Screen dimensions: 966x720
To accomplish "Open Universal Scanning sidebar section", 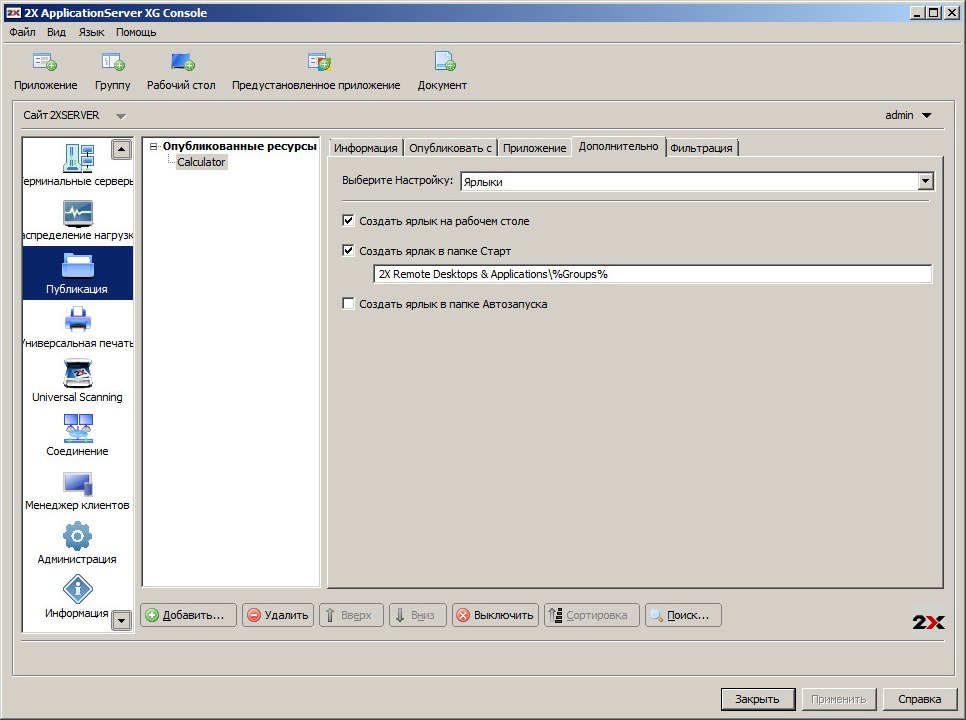I will pyautogui.click(x=78, y=381).
